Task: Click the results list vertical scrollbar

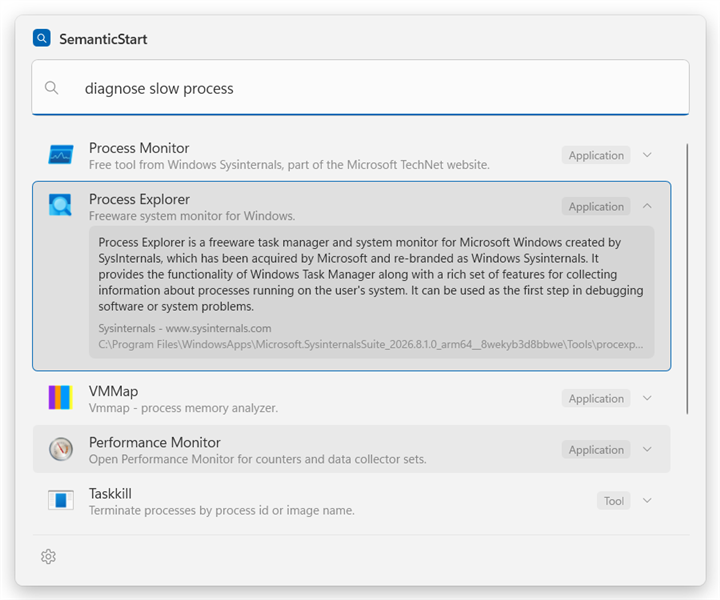Action: (x=687, y=279)
